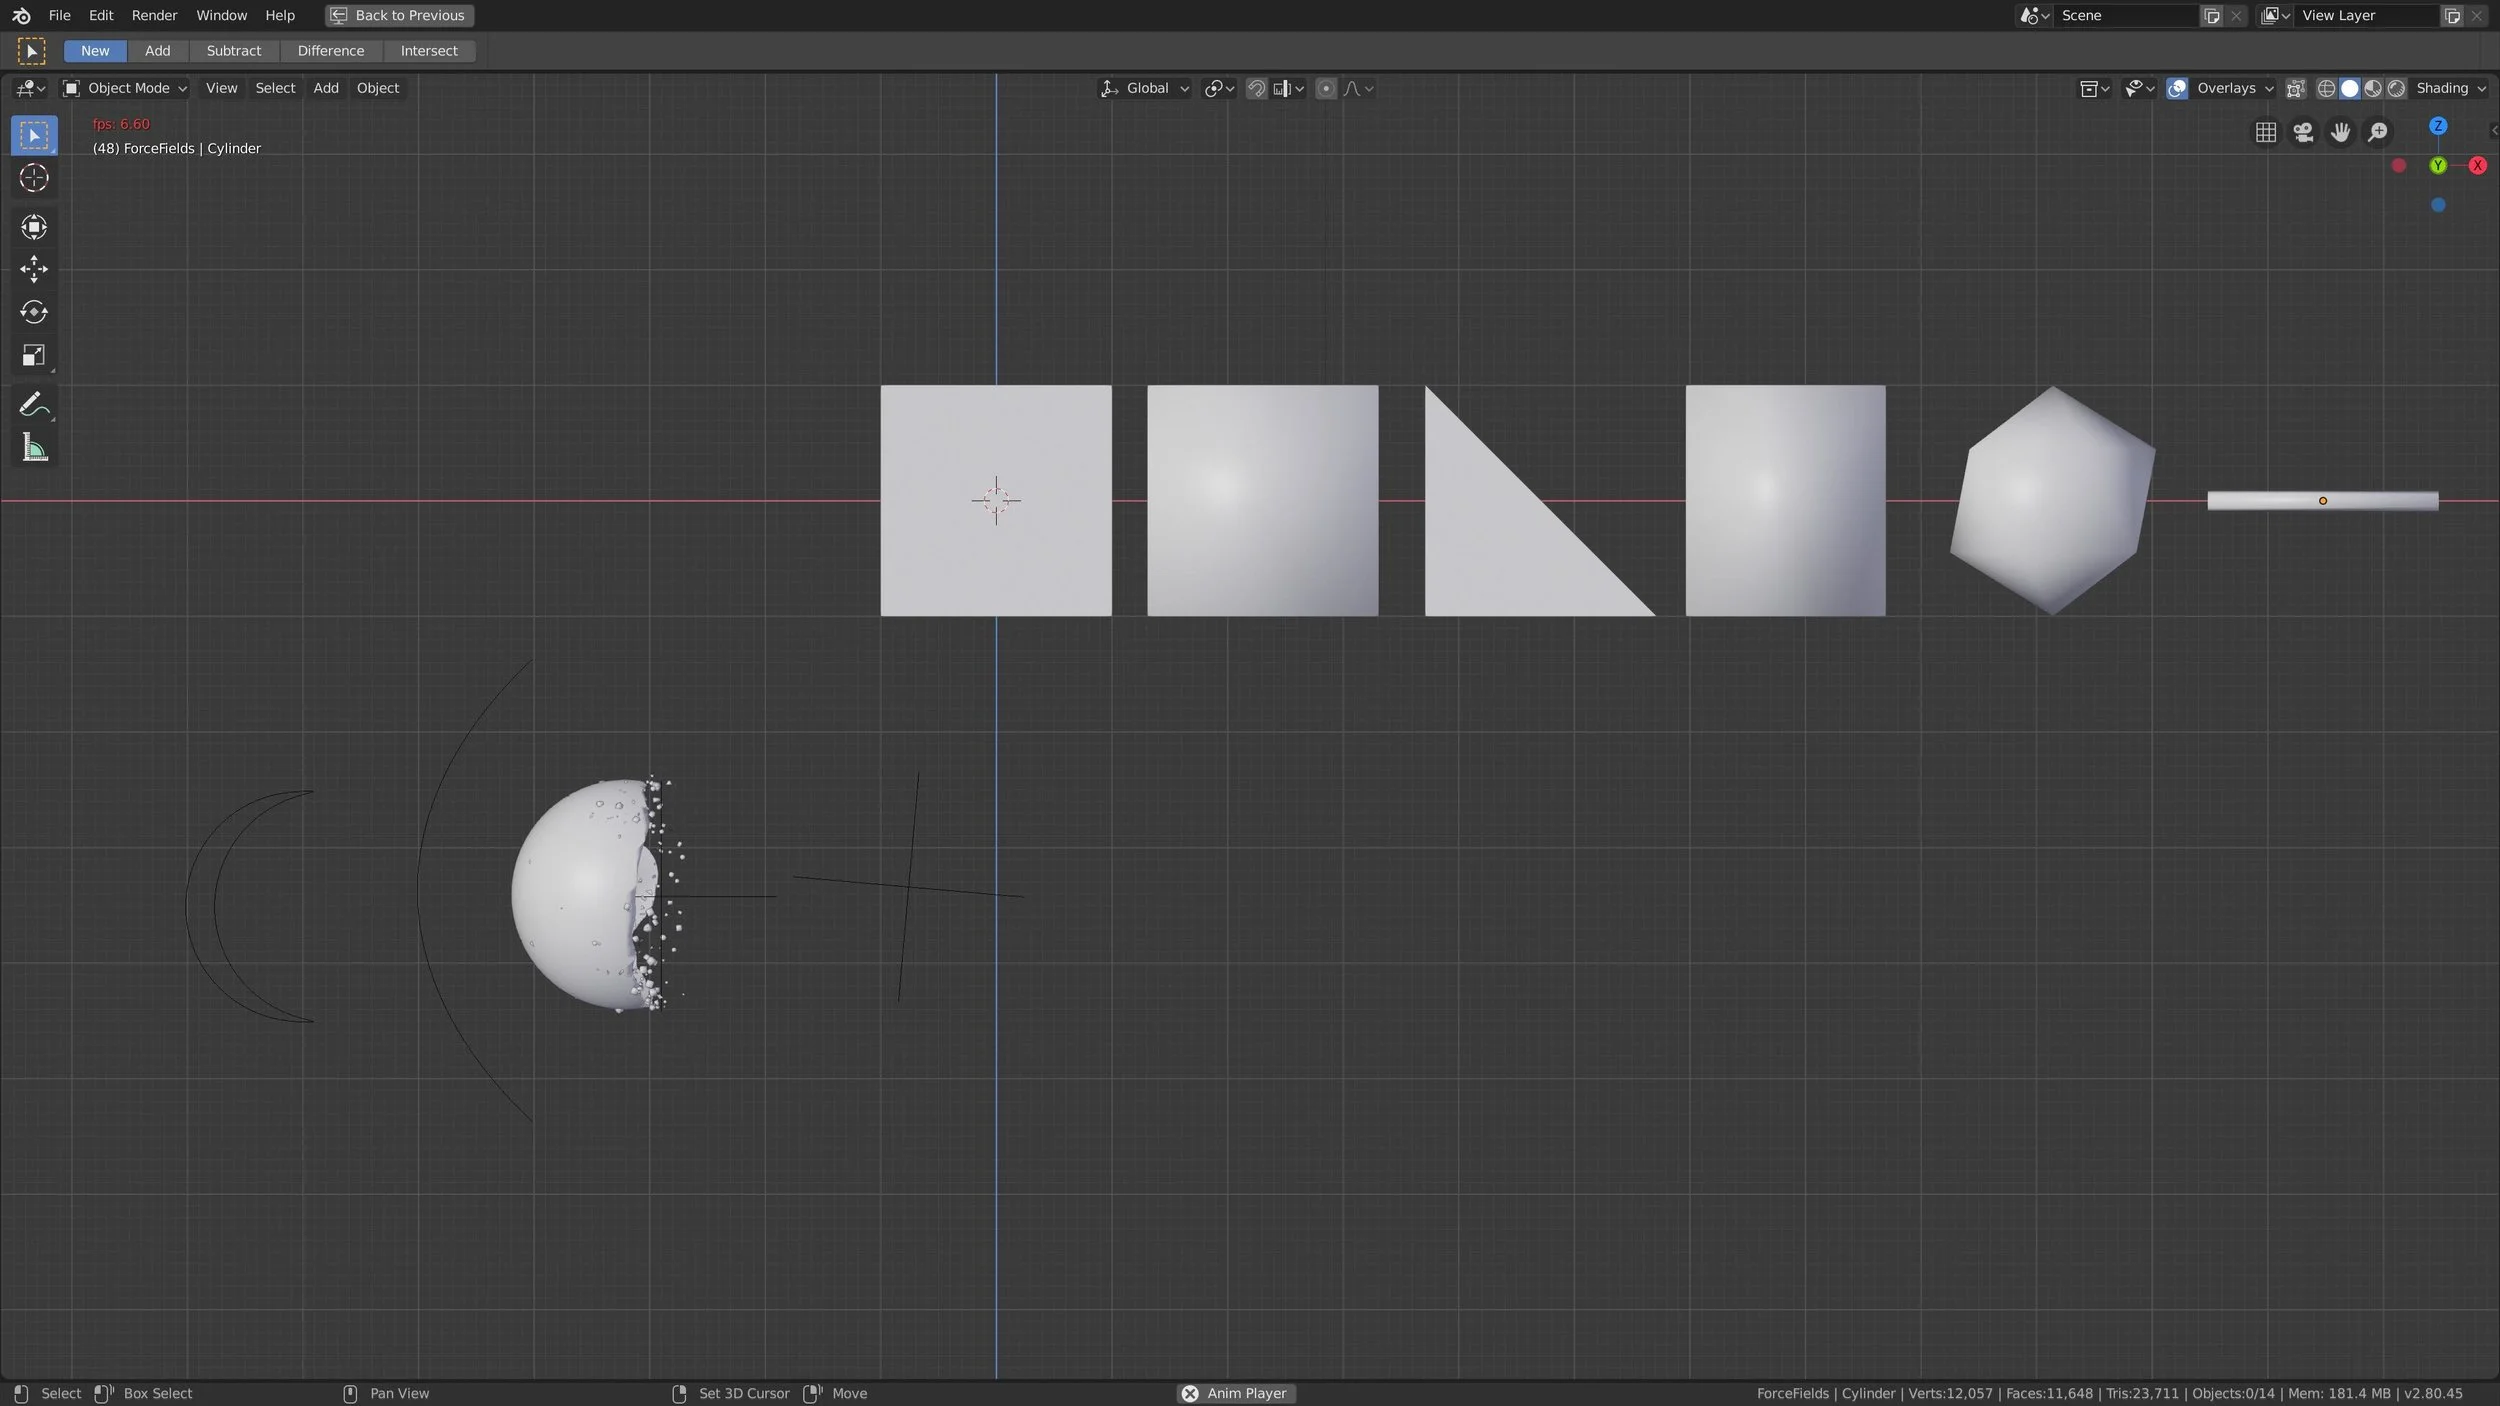Choose the Transform tool in left toolbar

click(x=34, y=227)
